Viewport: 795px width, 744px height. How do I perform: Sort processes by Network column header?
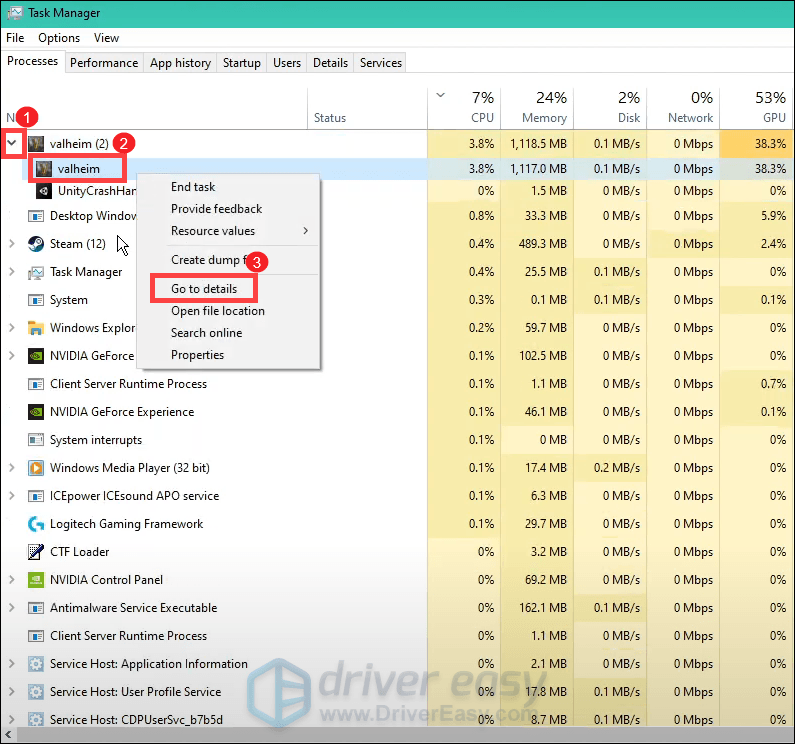683,108
